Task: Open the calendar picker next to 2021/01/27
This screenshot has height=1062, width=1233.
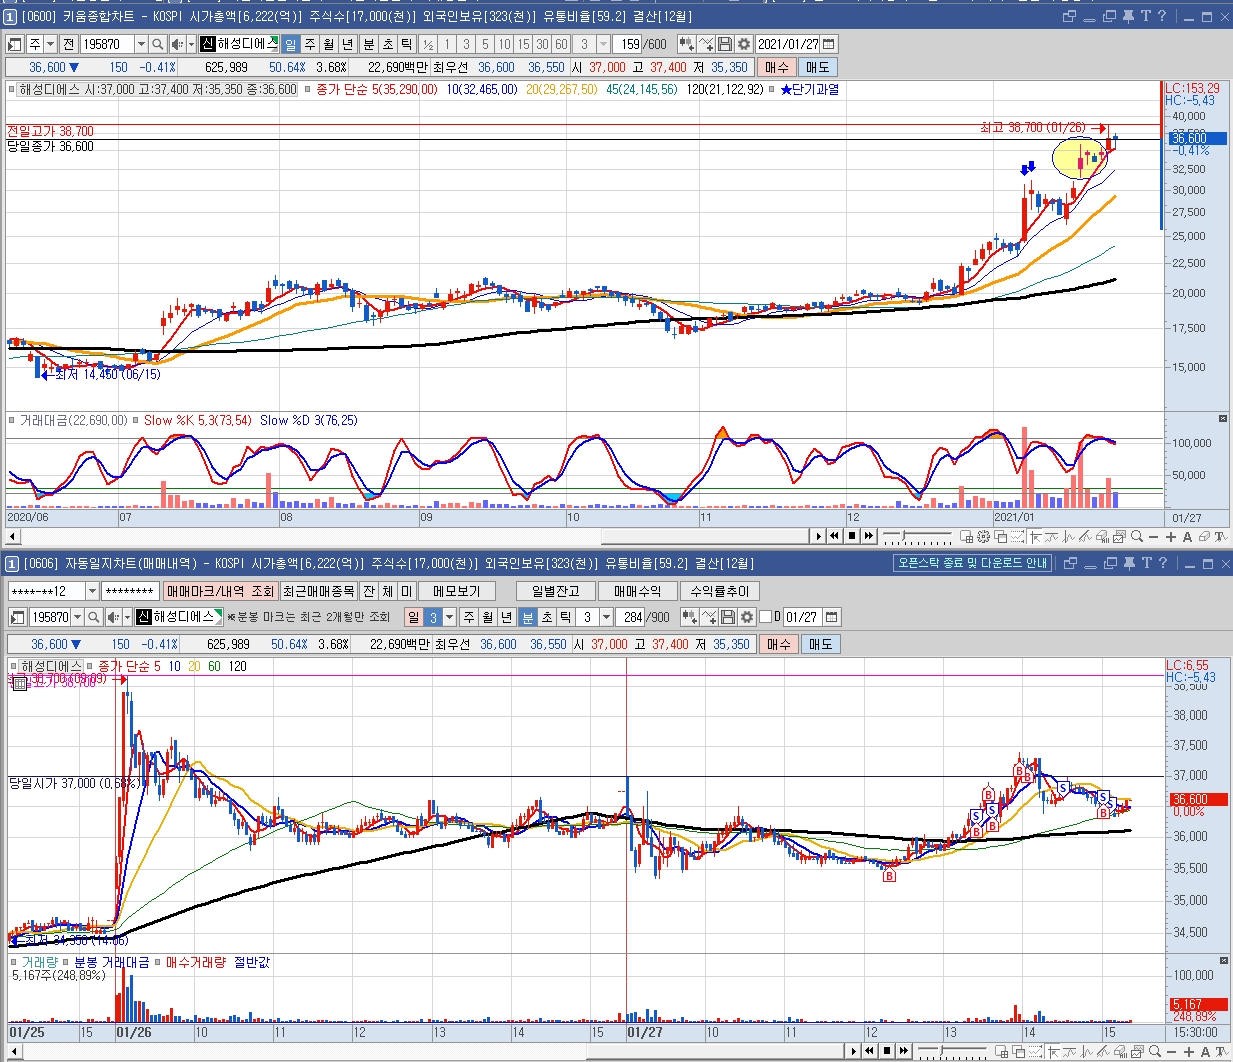Action: point(829,44)
